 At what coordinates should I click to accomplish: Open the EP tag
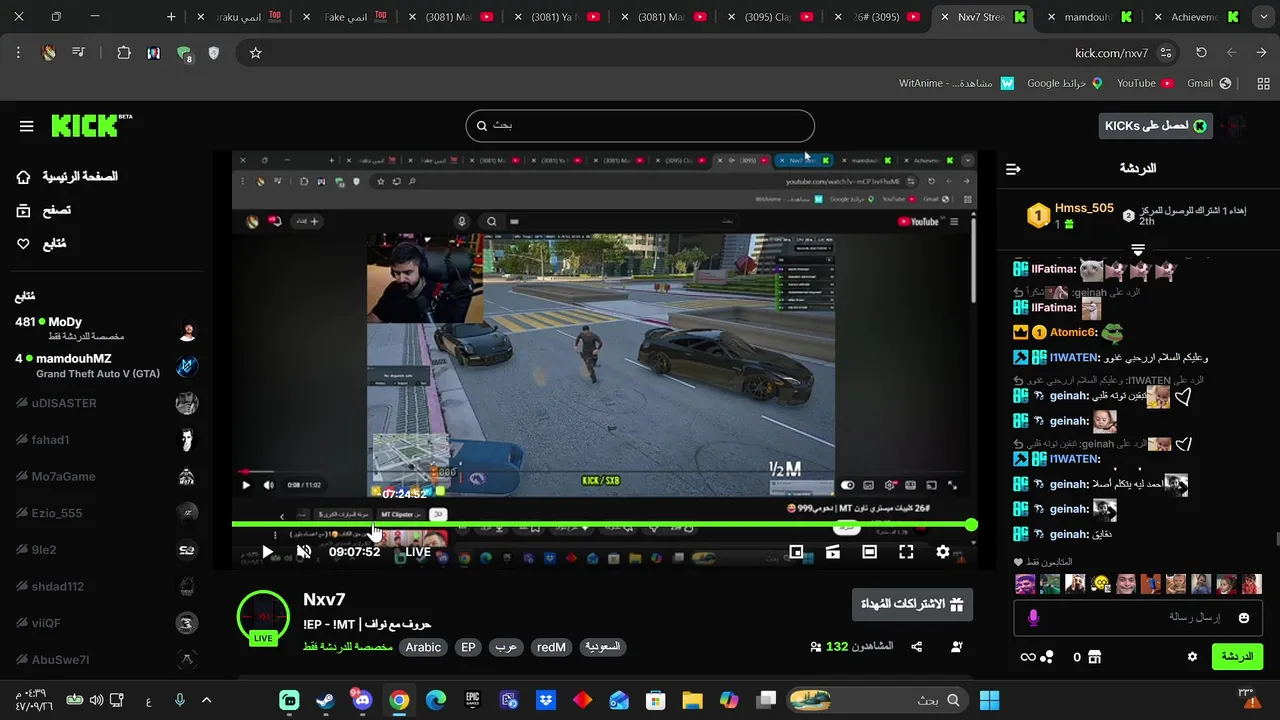click(468, 647)
